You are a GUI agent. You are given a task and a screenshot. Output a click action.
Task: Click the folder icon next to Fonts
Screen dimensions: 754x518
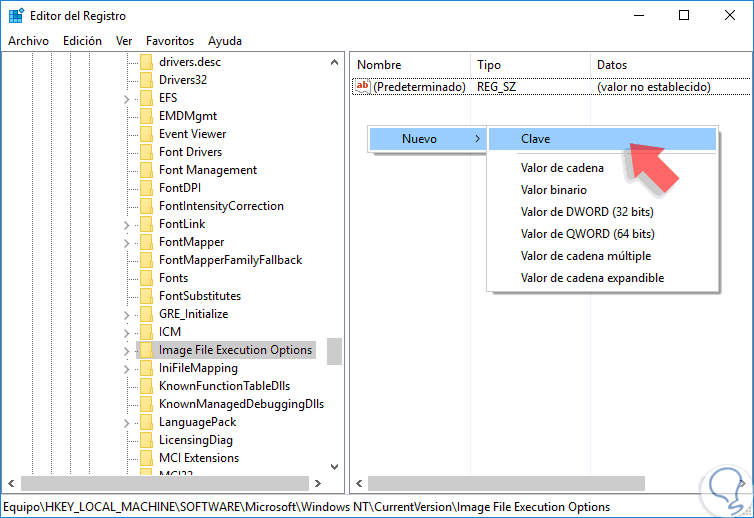(x=144, y=278)
